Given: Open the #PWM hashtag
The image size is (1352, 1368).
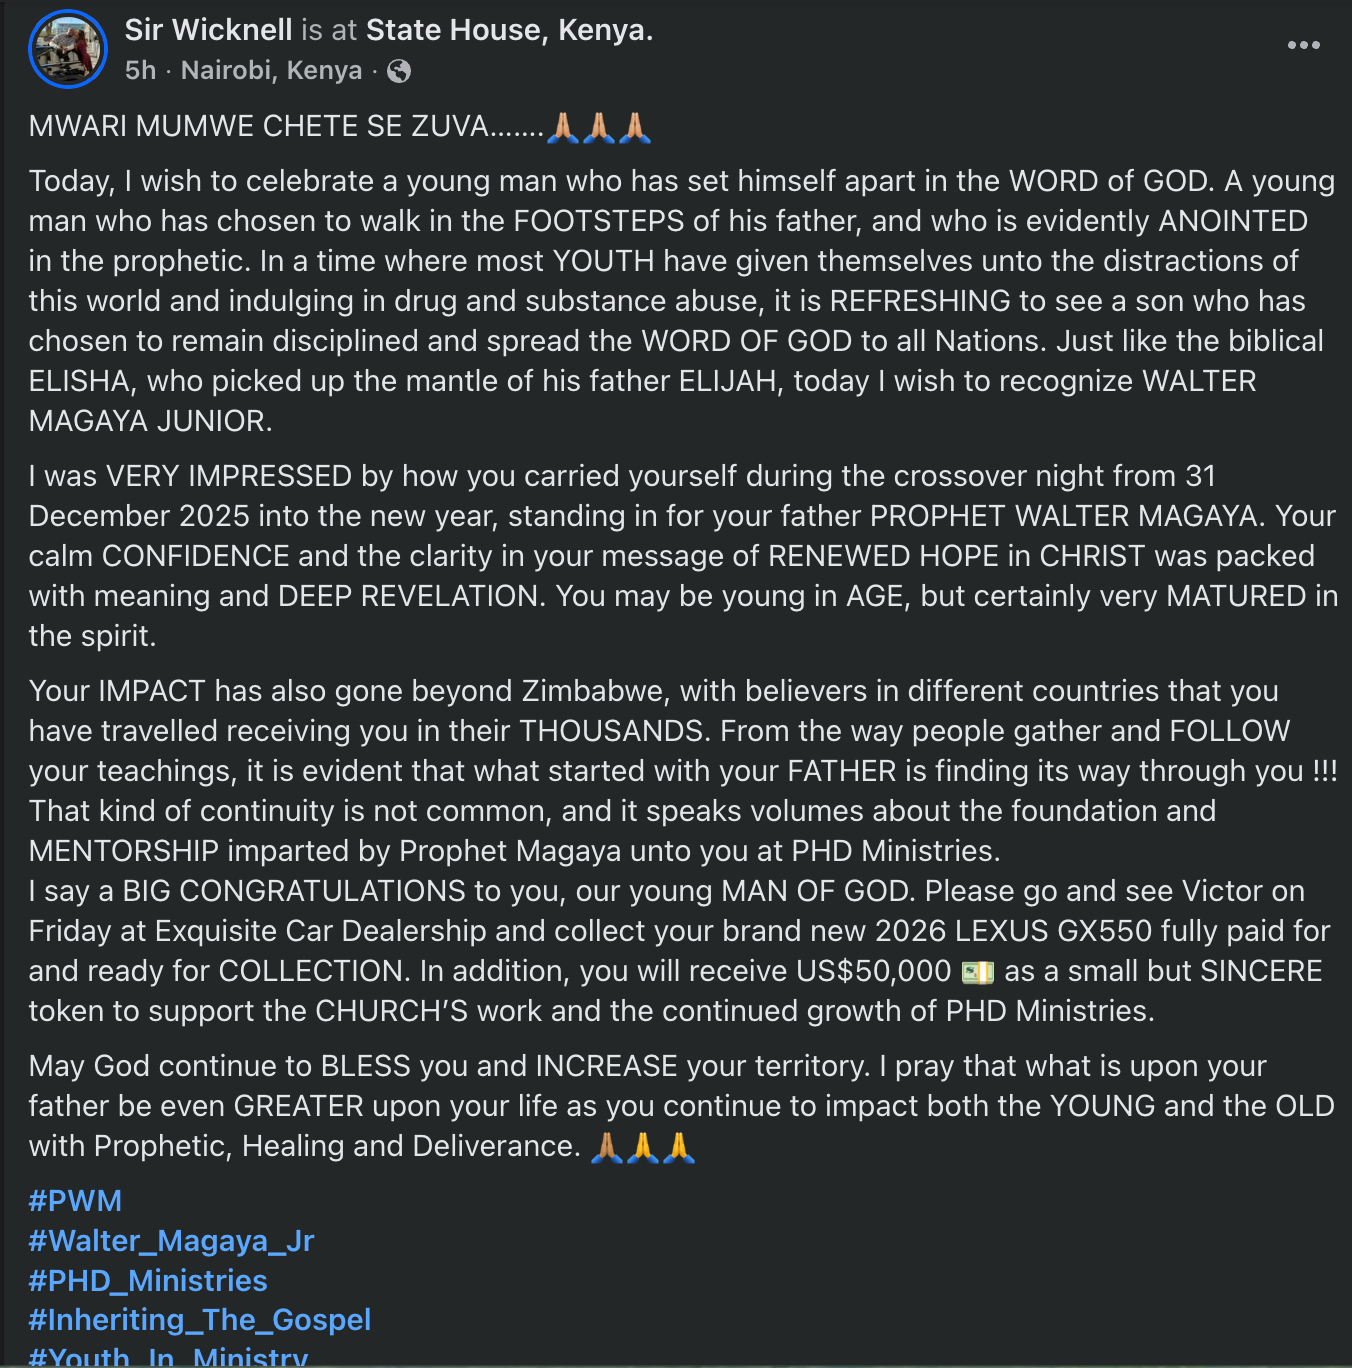Looking at the screenshot, I should coord(75,1201).
